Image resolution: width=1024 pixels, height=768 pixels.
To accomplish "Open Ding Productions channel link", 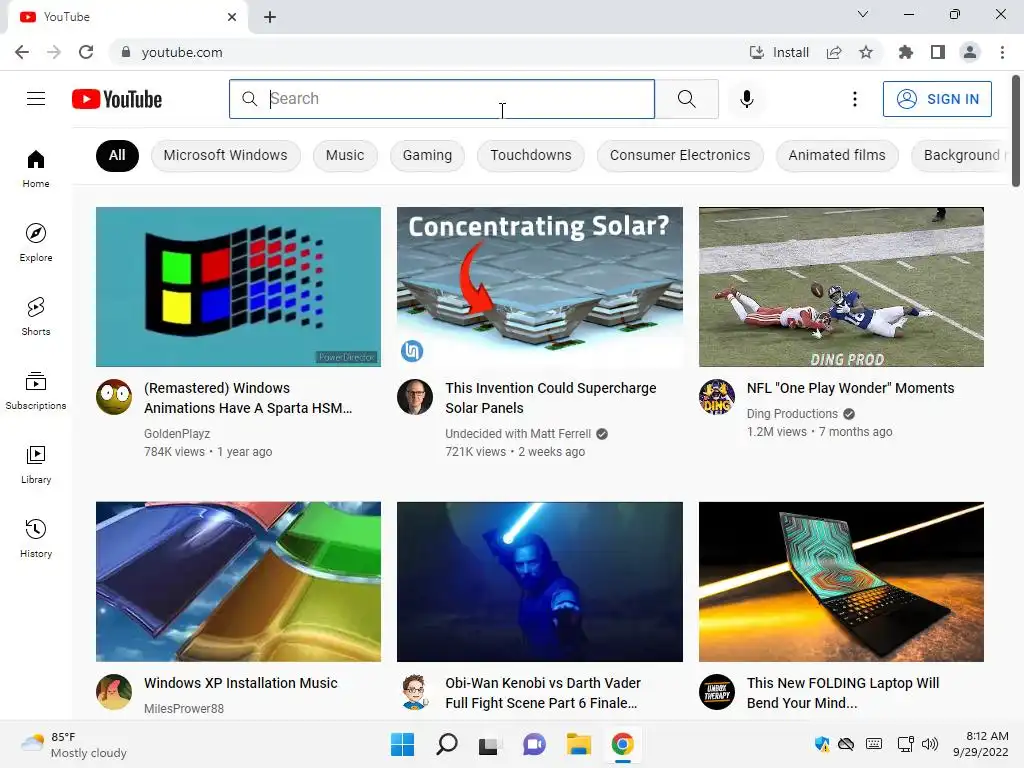I will coord(792,413).
